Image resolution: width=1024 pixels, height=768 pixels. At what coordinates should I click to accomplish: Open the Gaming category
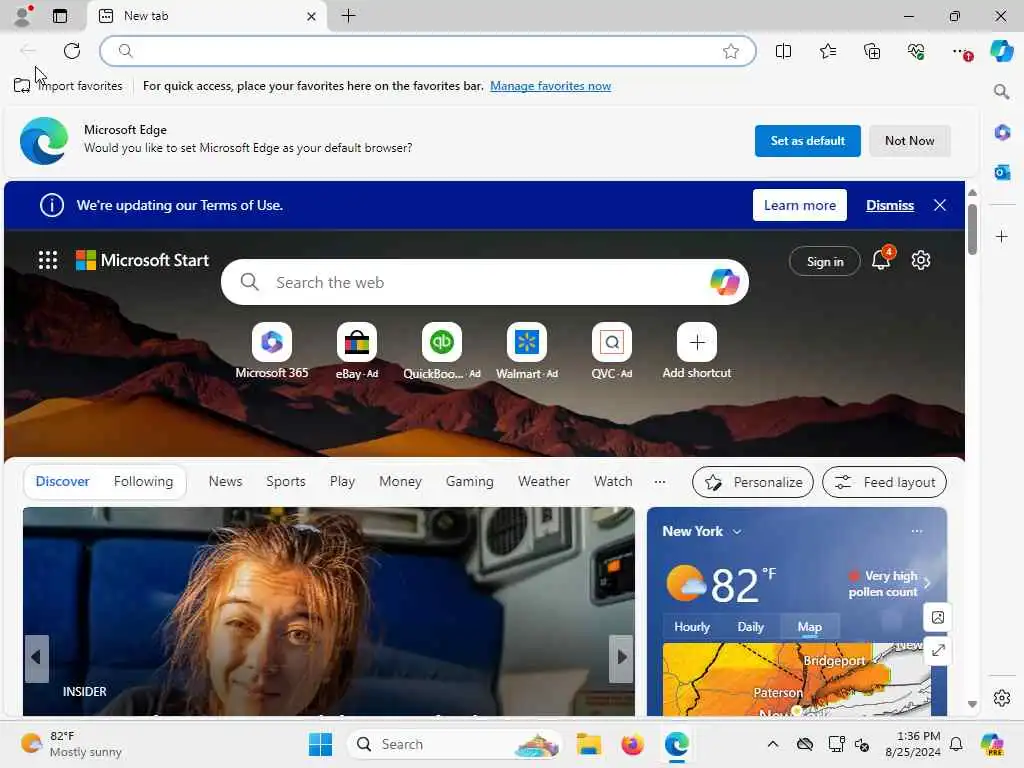pos(470,481)
